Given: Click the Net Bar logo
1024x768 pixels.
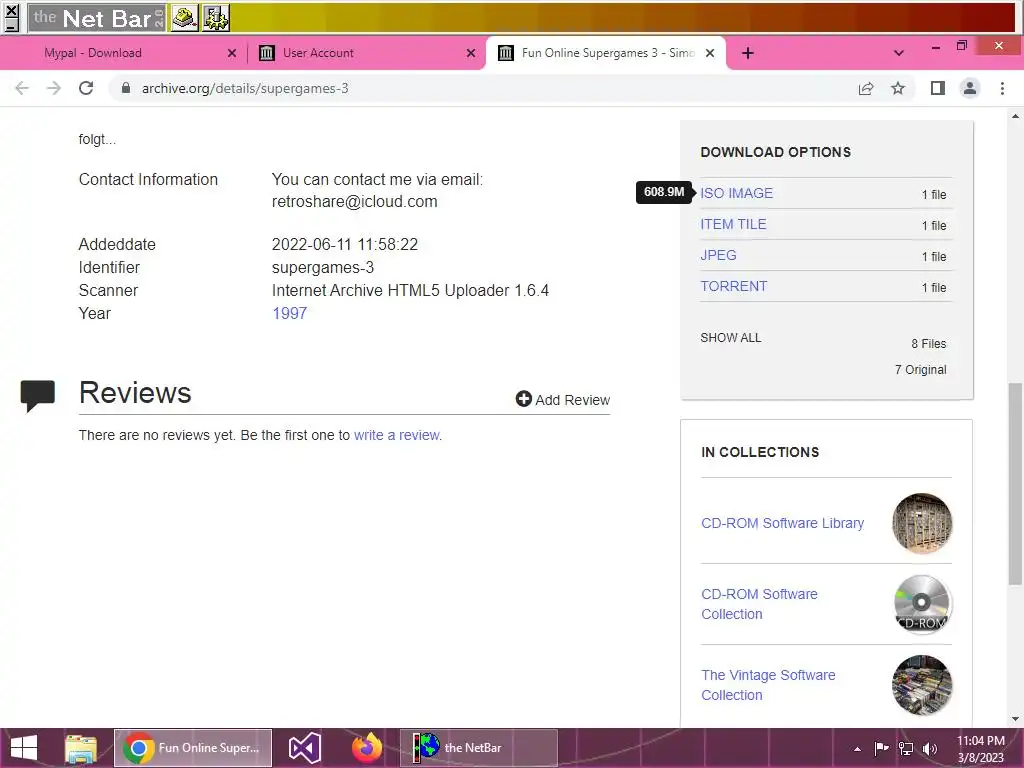Looking at the screenshot, I should [x=97, y=18].
